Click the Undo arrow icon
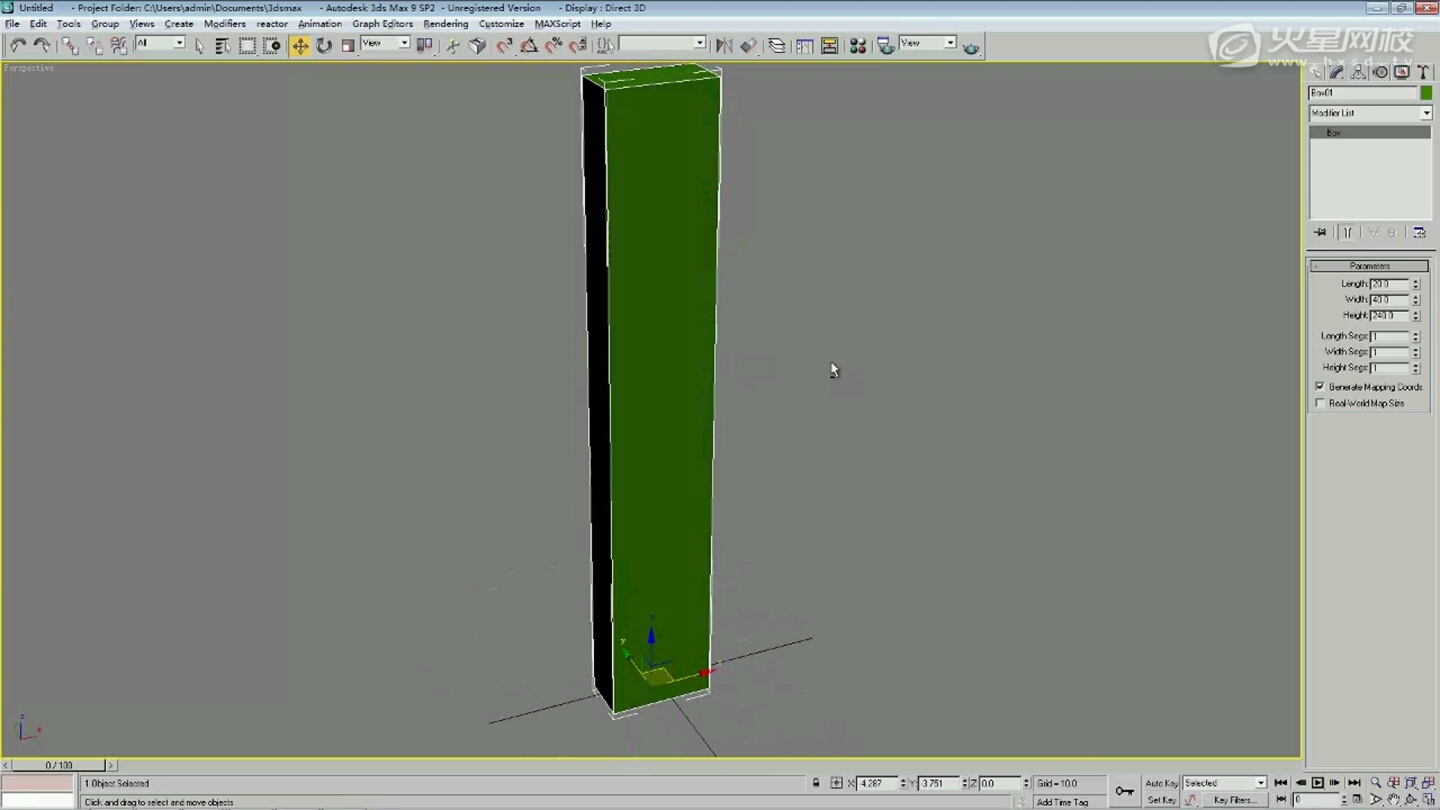The width and height of the screenshot is (1440, 810). (x=17, y=45)
